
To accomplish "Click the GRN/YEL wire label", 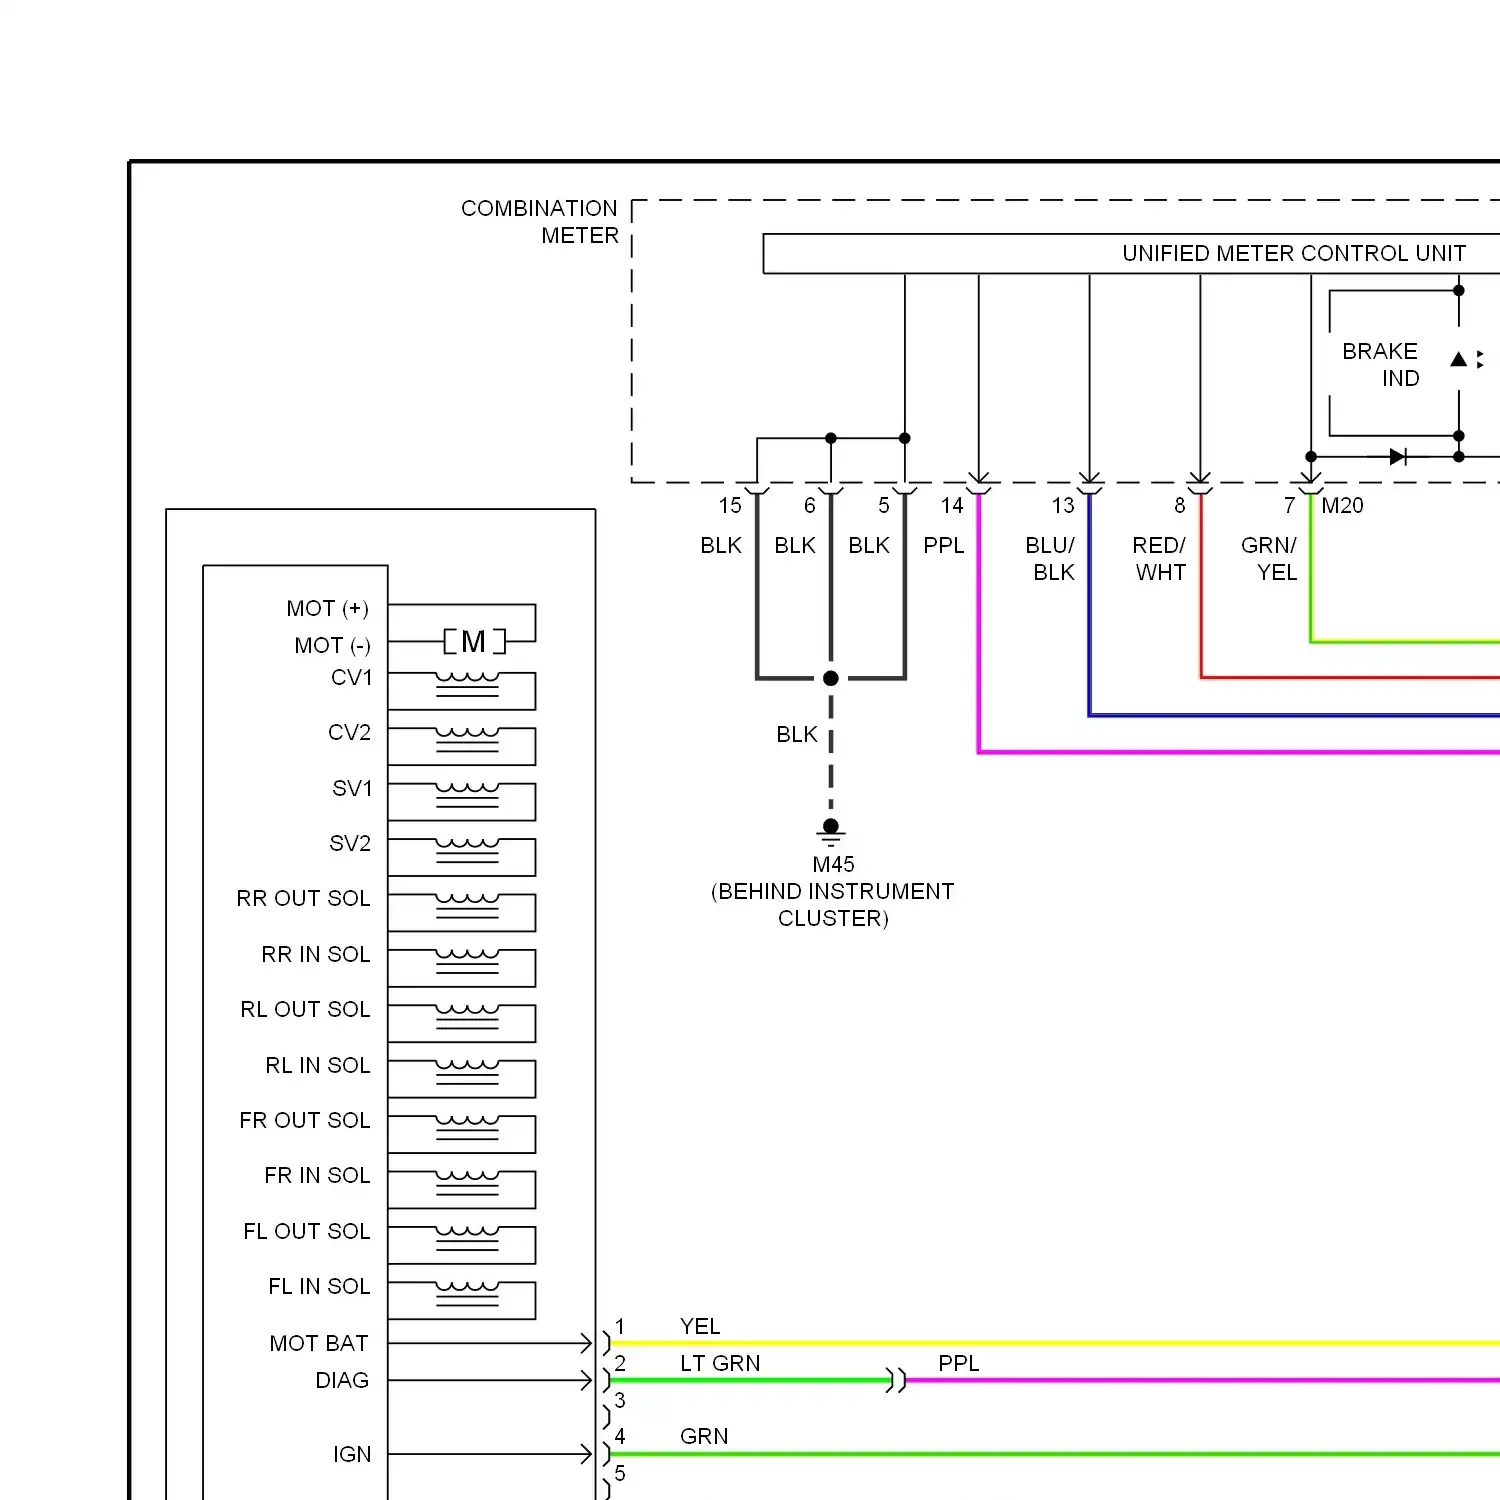I will point(1269,559).
